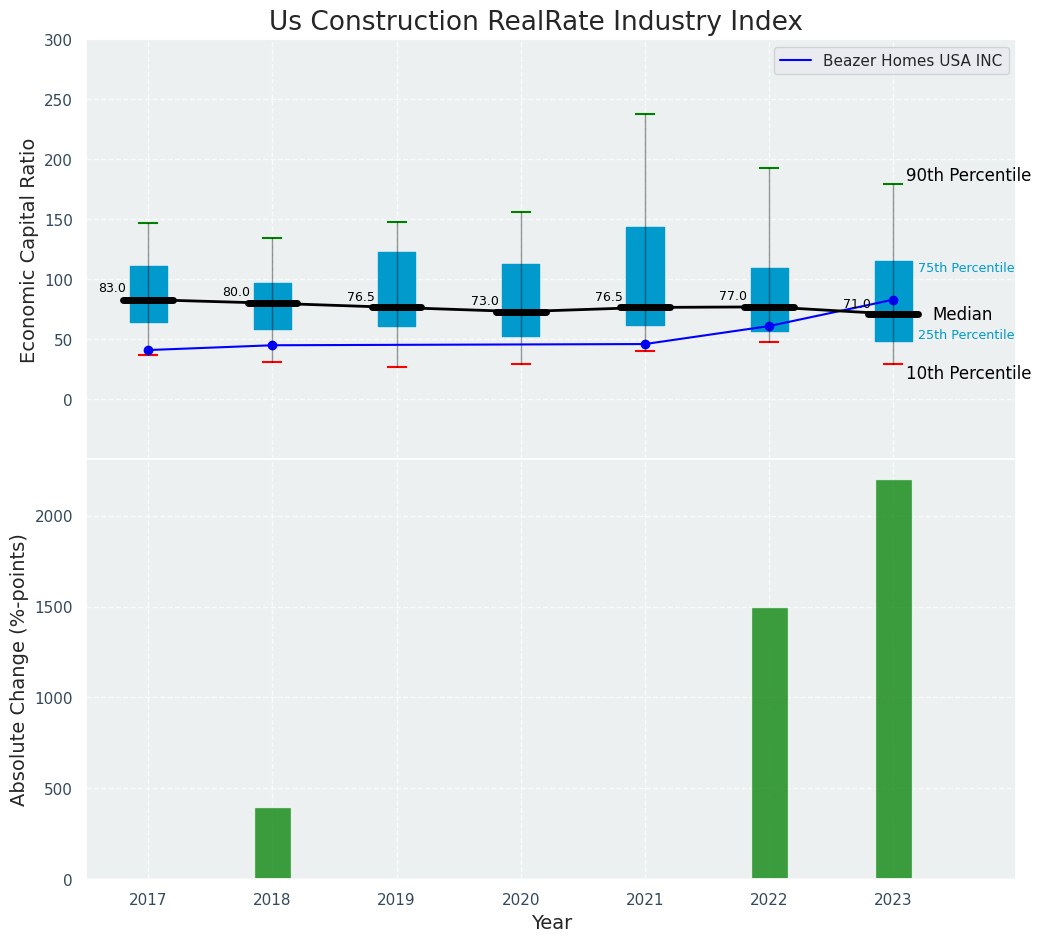Select the green 2018 absolute change bar

coord(272,843)
